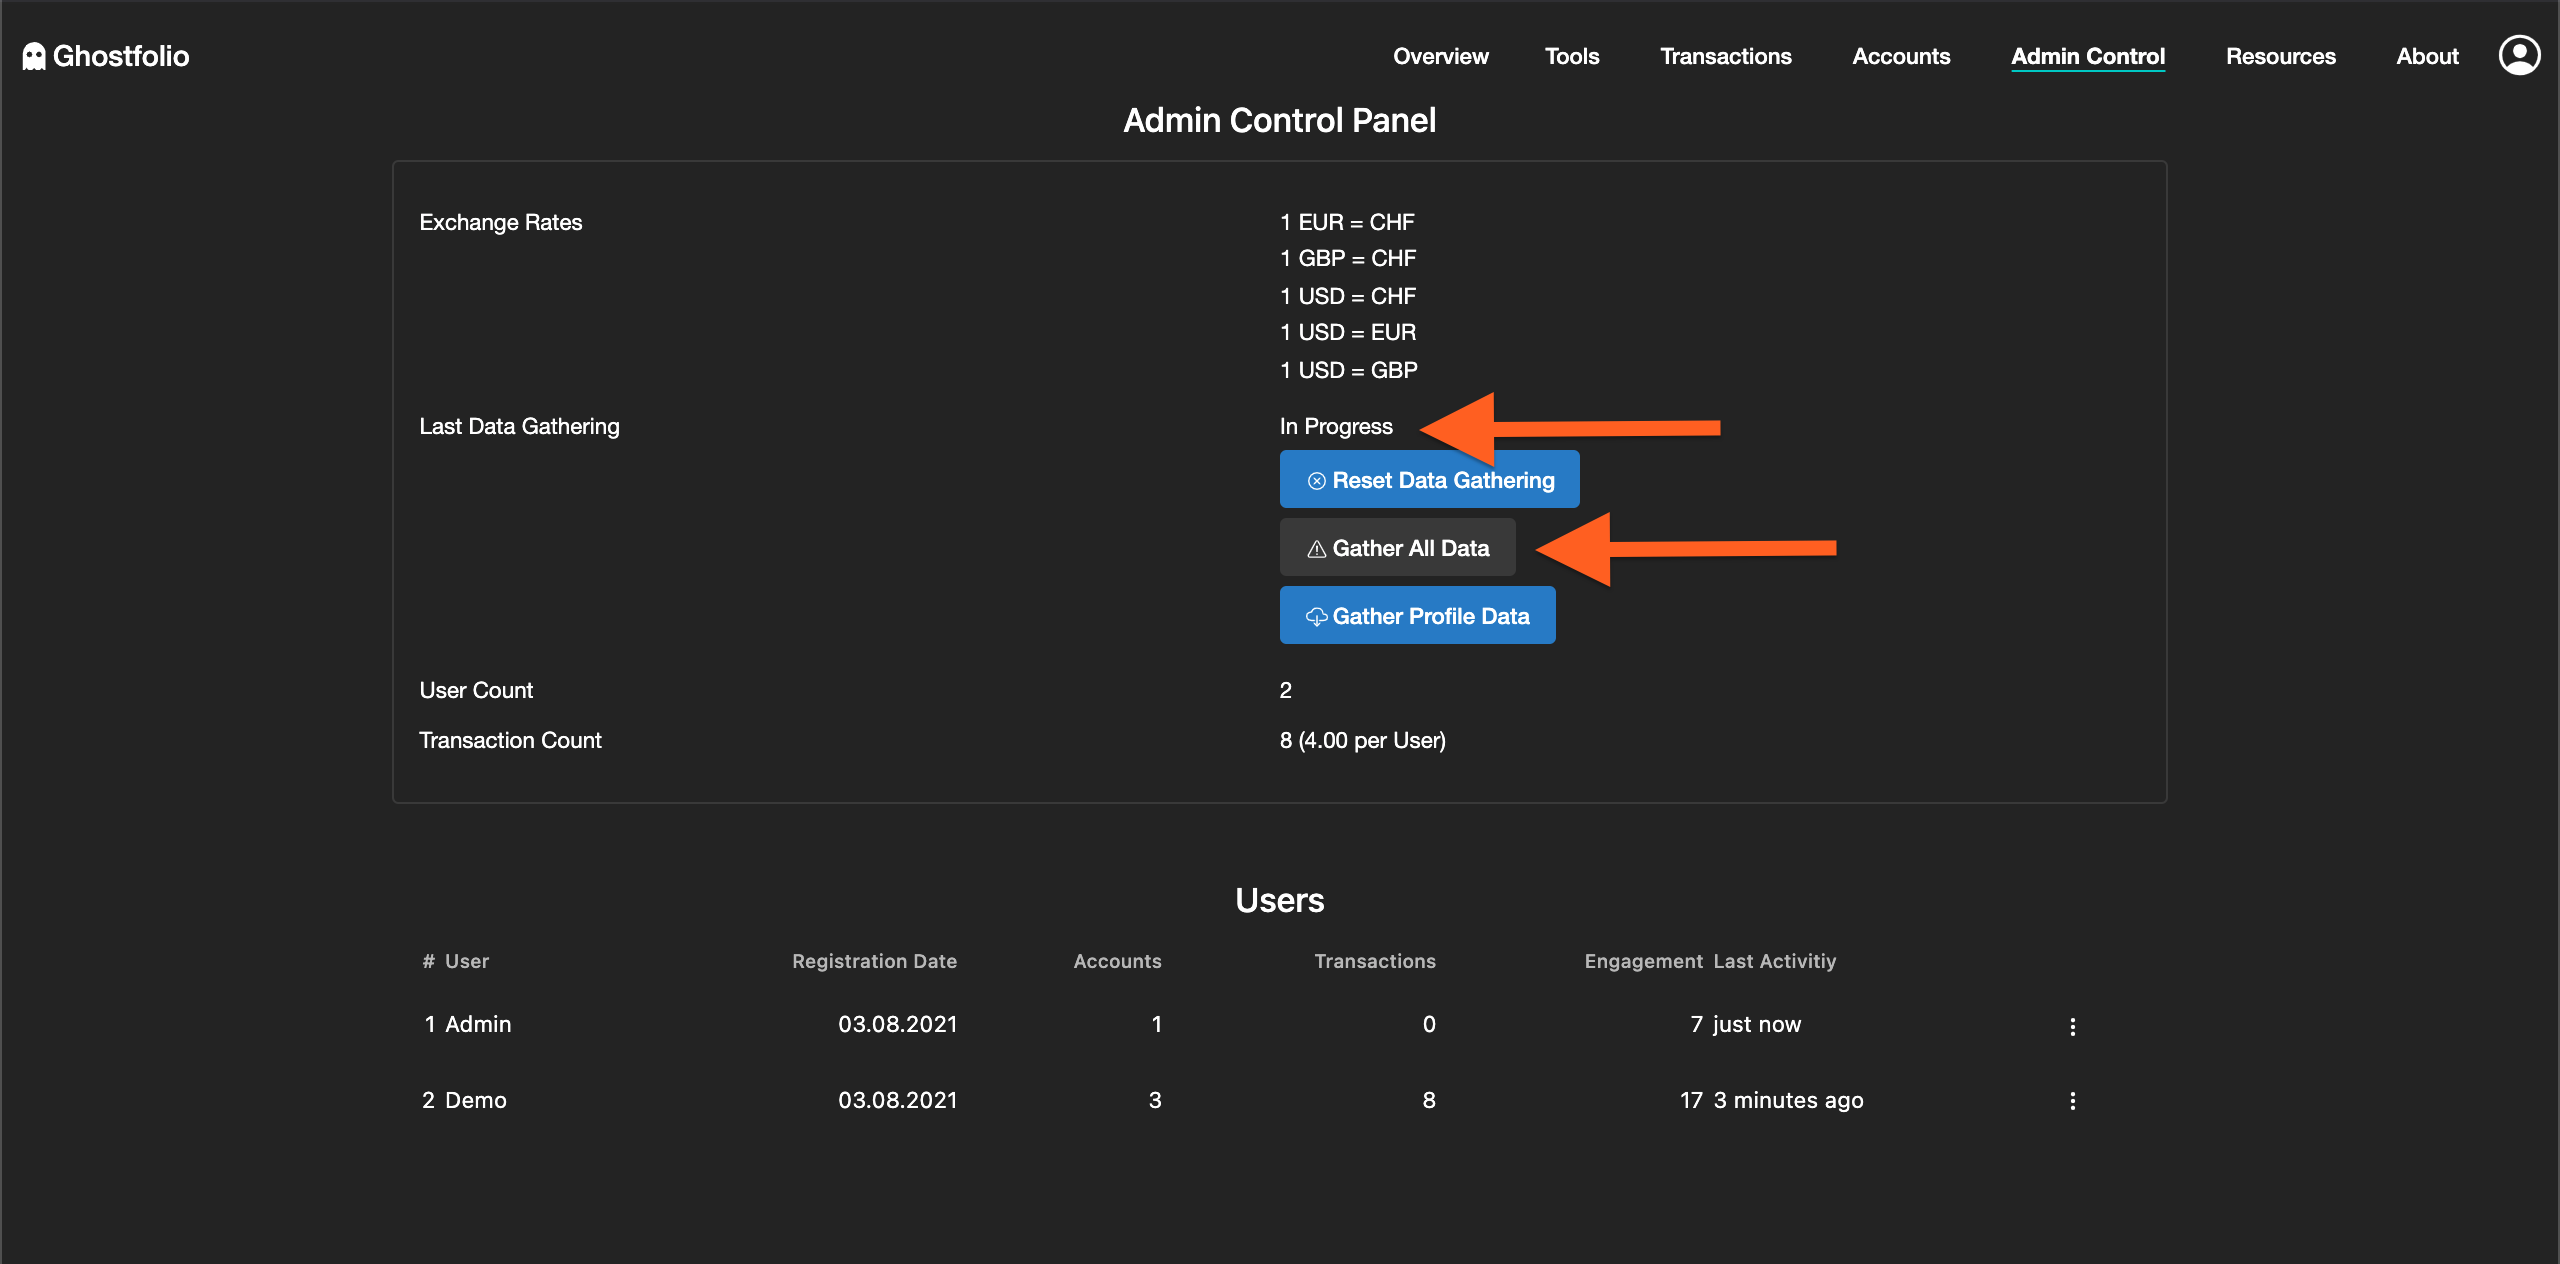
Task: Click 'just now' in the Admin row
Action: point(1757,1024)
